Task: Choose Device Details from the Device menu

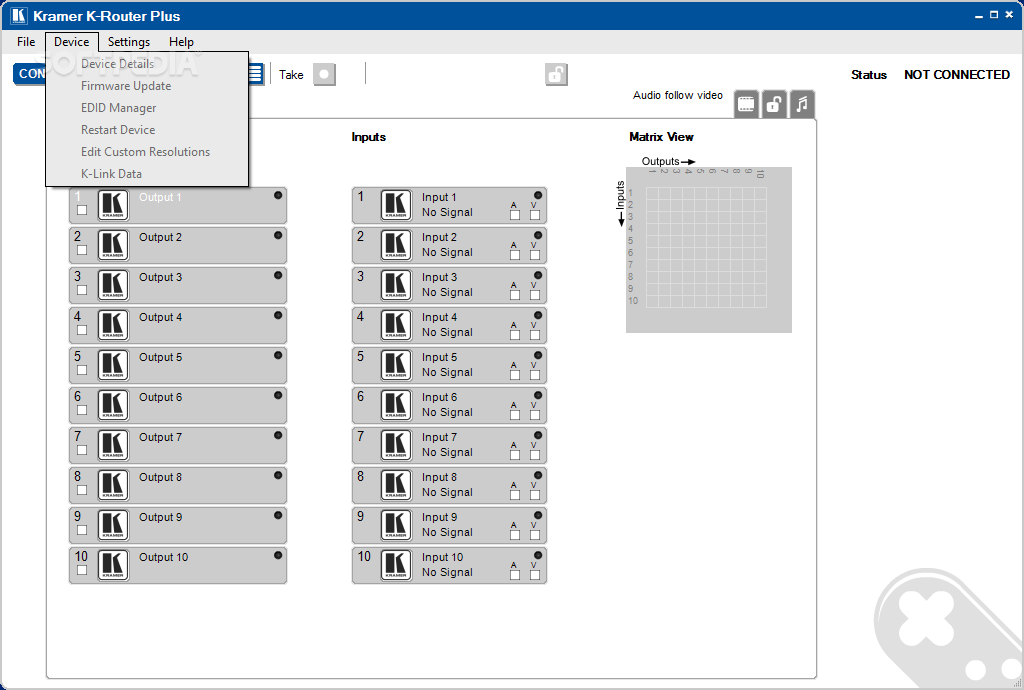Action: [147, 64]
